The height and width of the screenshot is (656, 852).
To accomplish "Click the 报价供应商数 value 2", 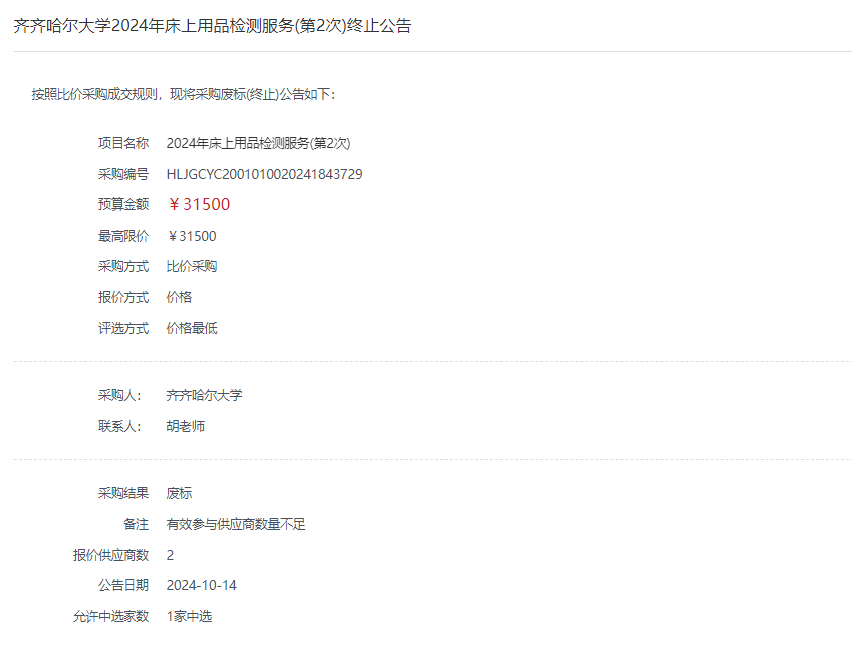I will [170, 555].
